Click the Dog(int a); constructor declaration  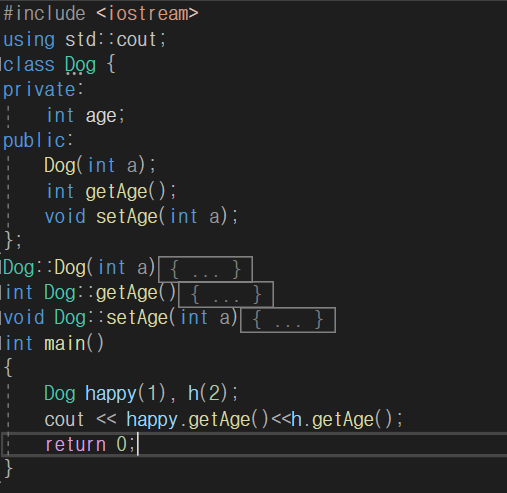[100, 166]
